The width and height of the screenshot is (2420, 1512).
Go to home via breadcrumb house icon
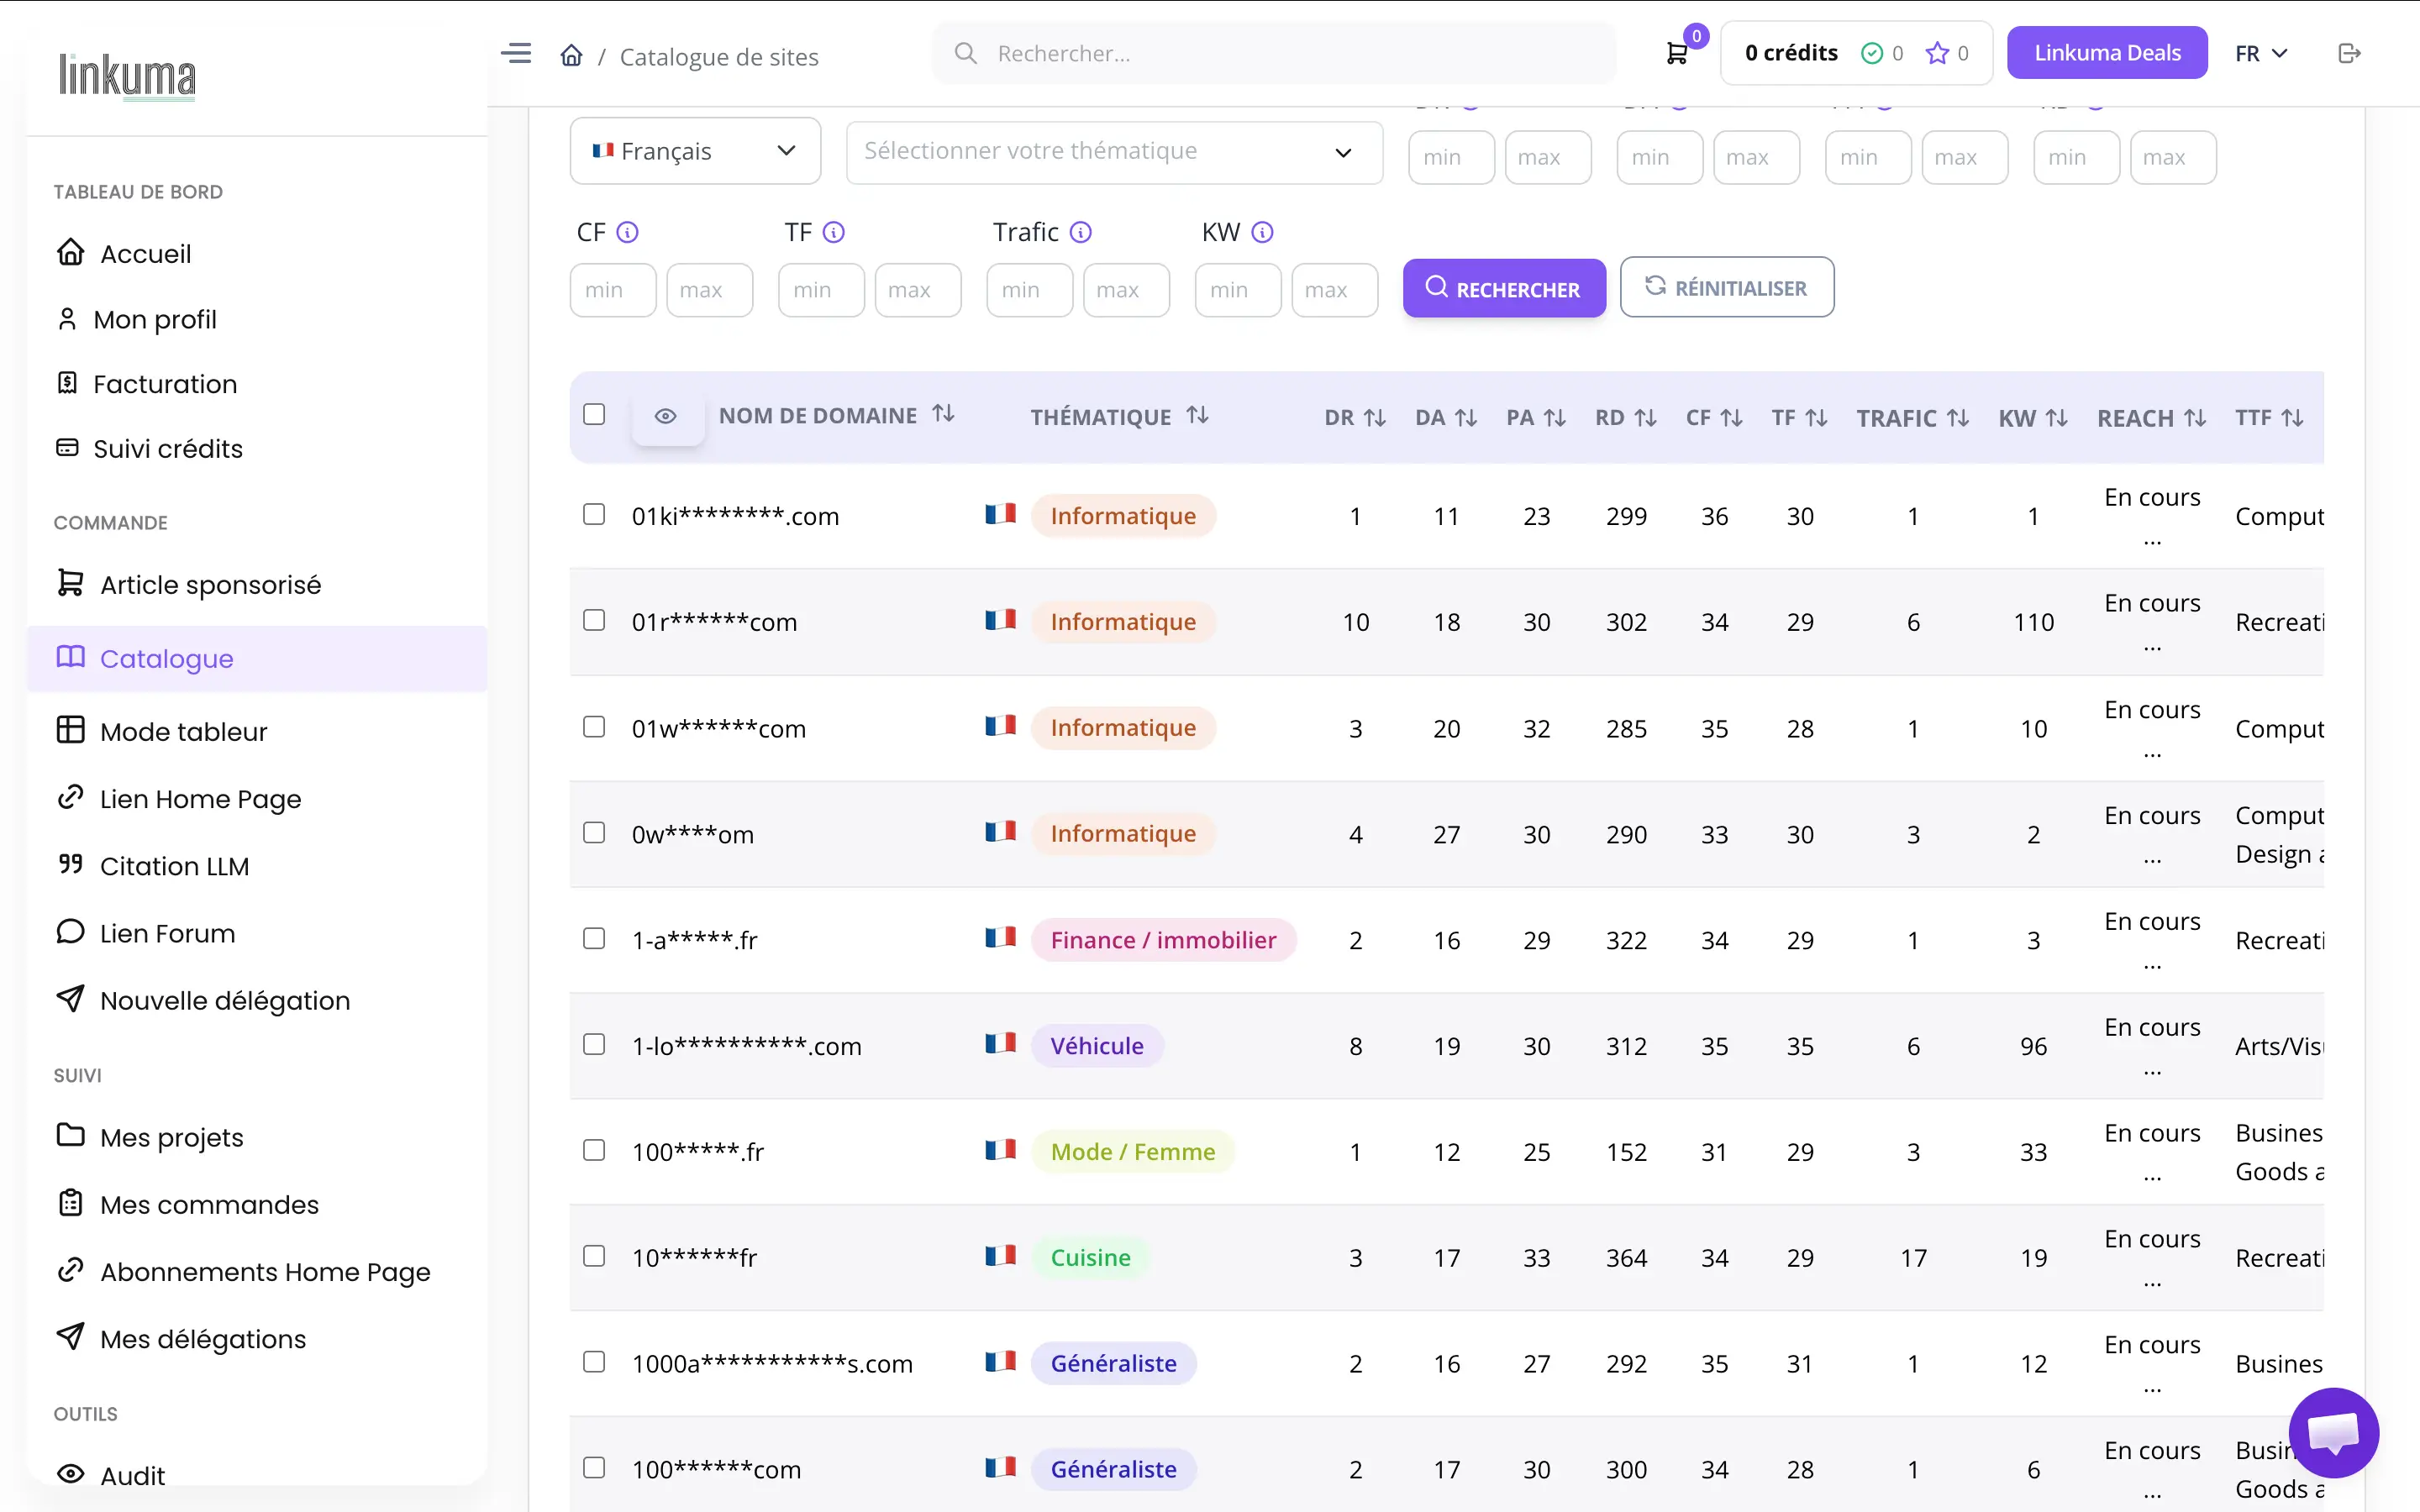pyautogui.click(x=571, y=55)
